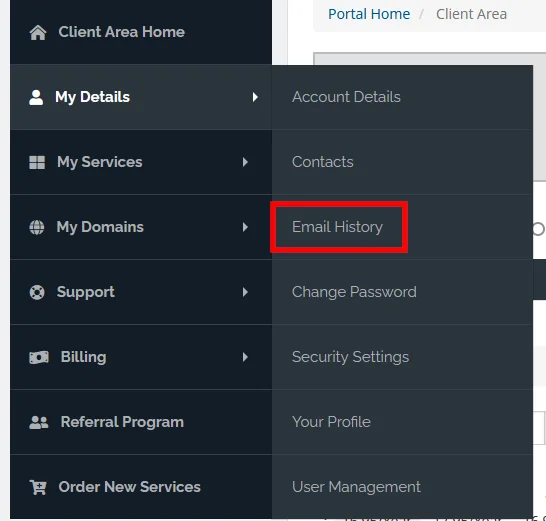546x521 pixels.
Task: Open the Referral Program menu item
Action: (x=122, y=422)
